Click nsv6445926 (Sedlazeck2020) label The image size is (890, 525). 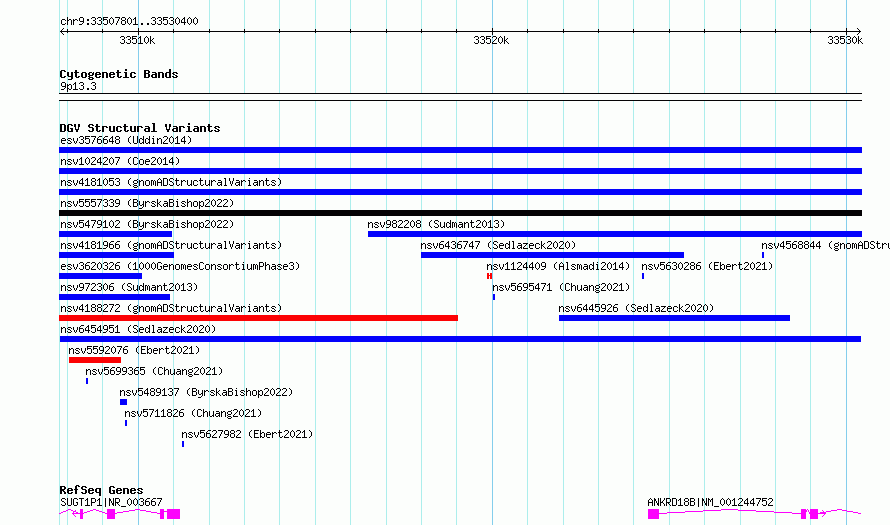[x=636, y=308]
